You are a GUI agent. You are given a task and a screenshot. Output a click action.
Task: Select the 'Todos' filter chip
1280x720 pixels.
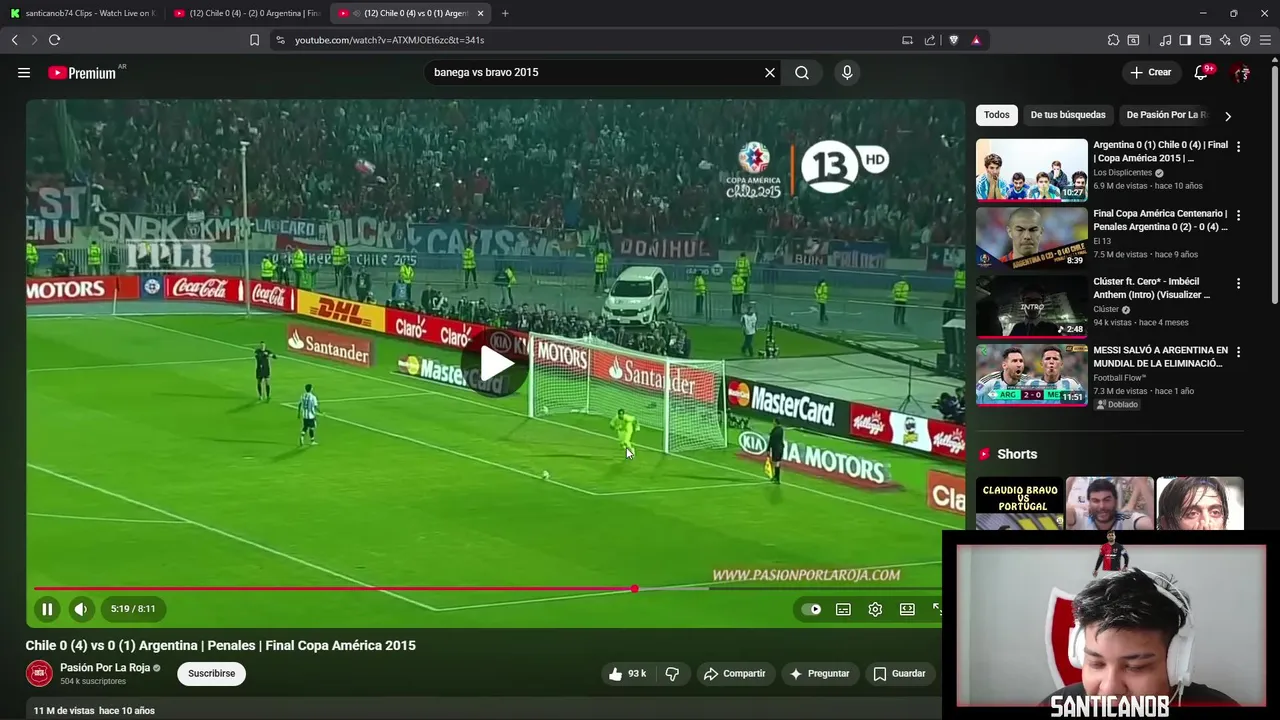click(x=996, y=115)
